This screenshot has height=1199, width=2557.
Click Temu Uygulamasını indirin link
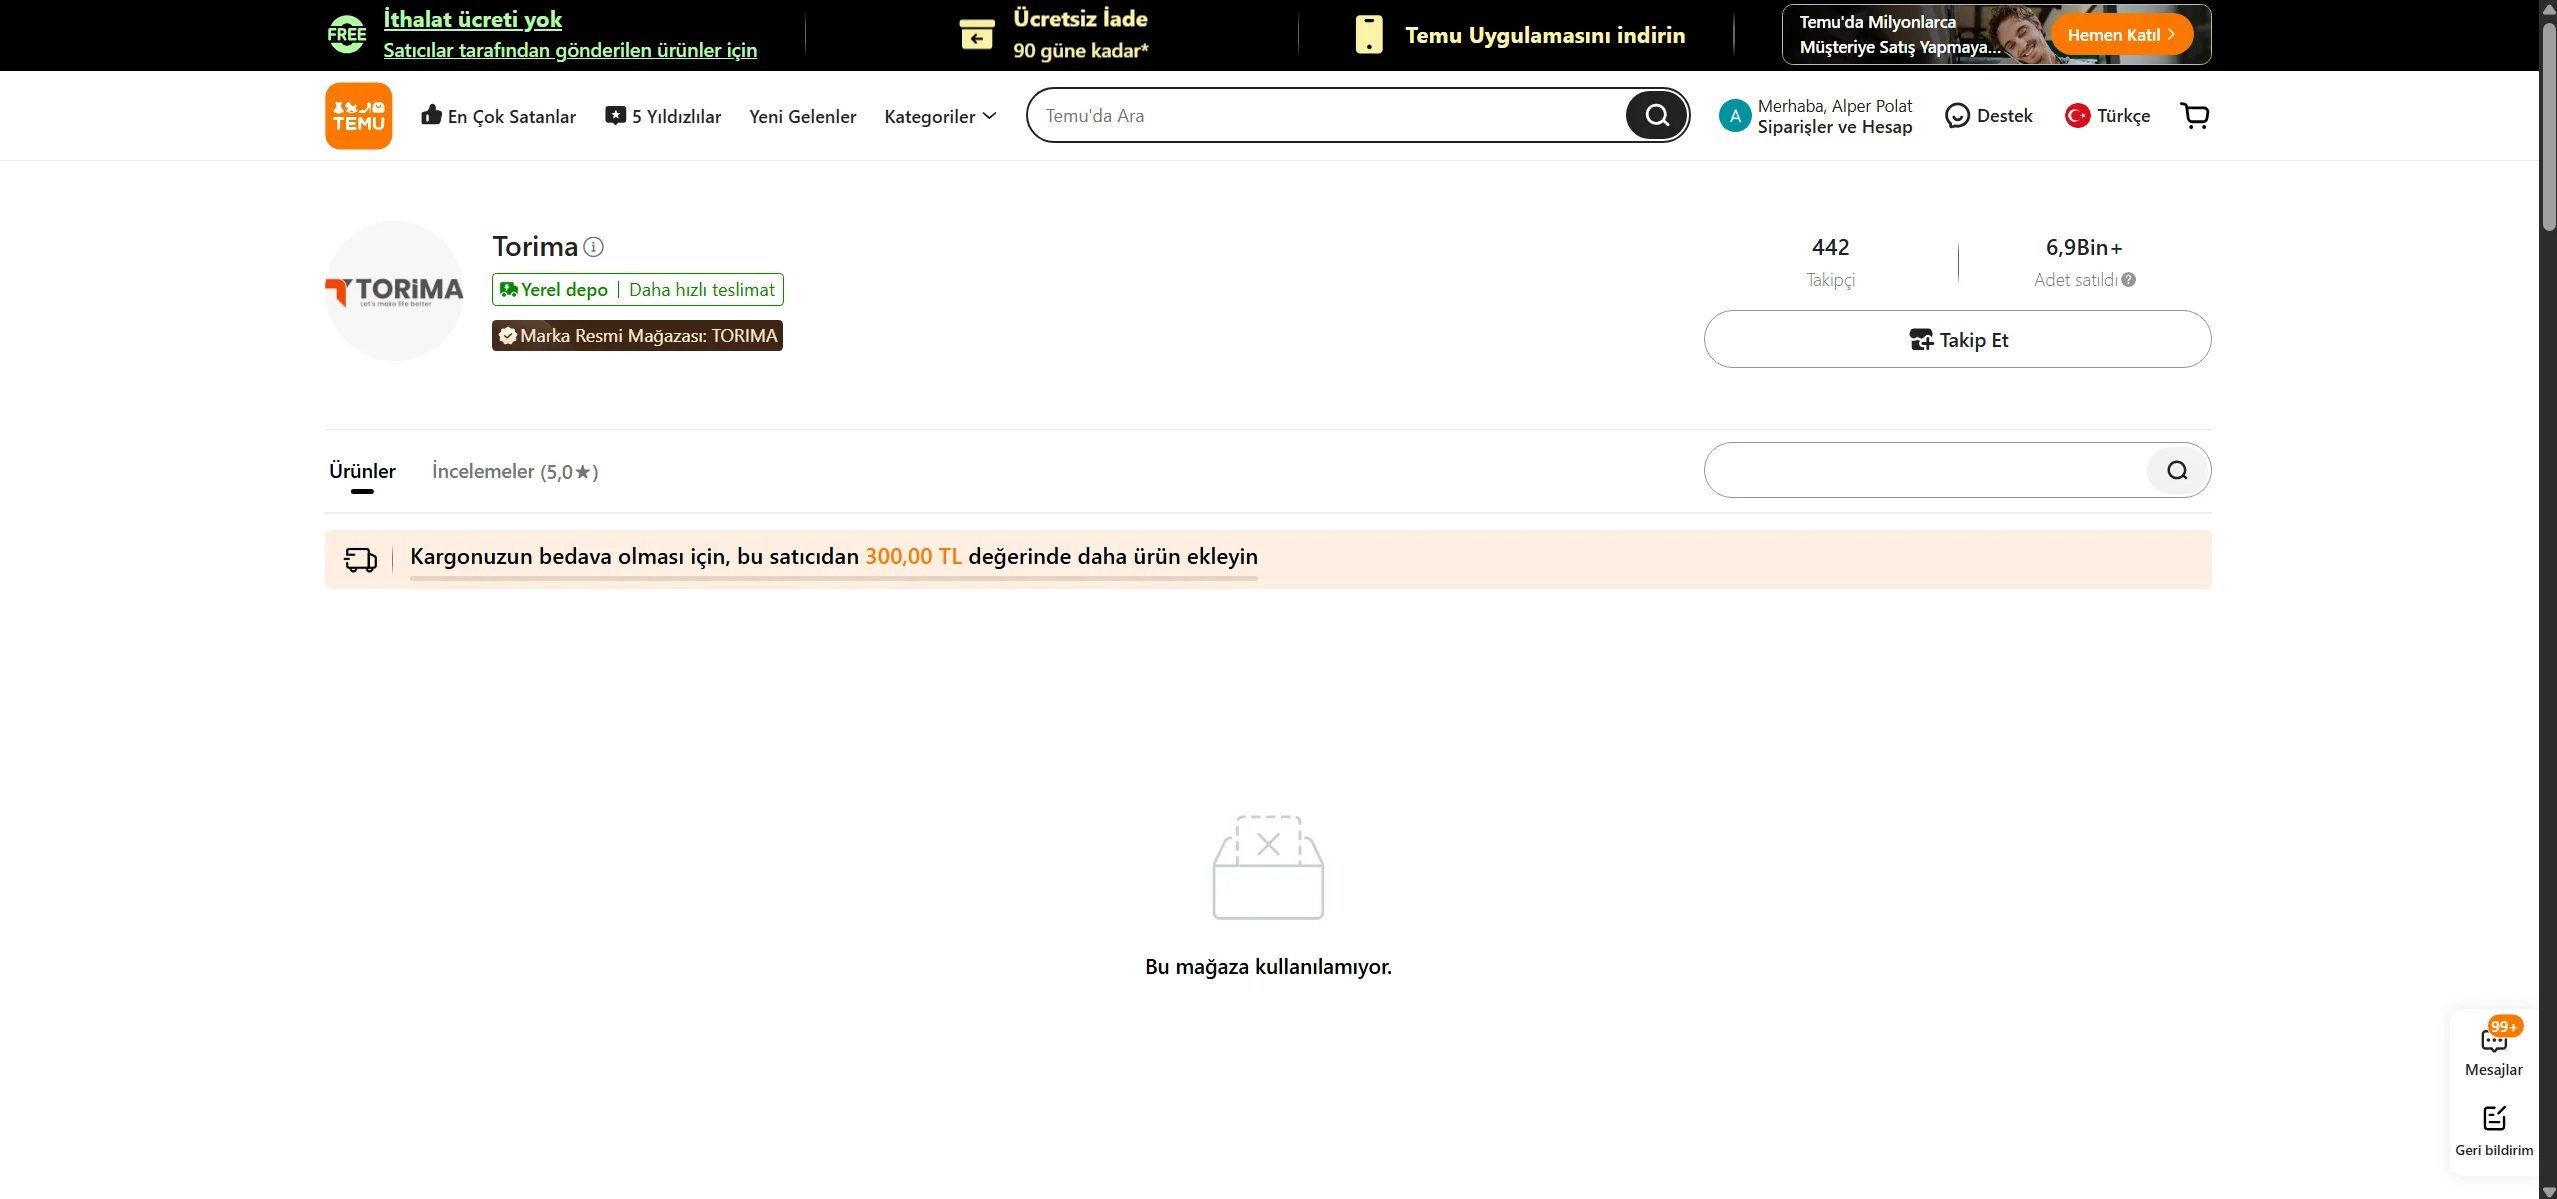pos(1545,35)
